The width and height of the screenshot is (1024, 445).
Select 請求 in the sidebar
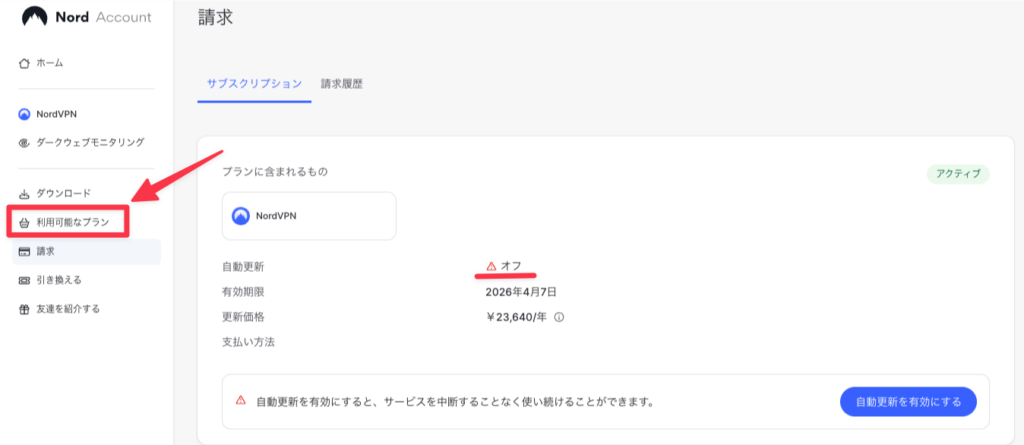[x=86, y=252]
